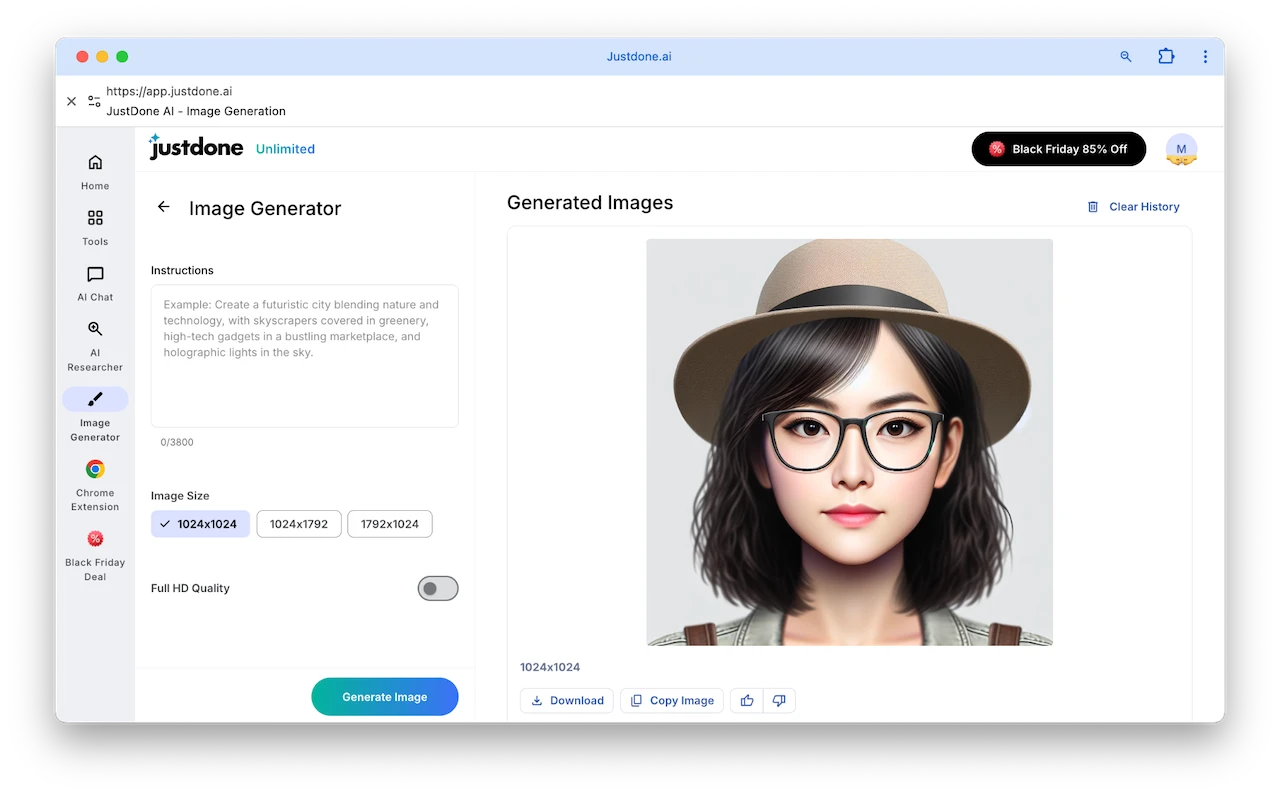Select the 1024x1792 image size
Viewport: 1280px width, 796px height.
click(299, 524)
